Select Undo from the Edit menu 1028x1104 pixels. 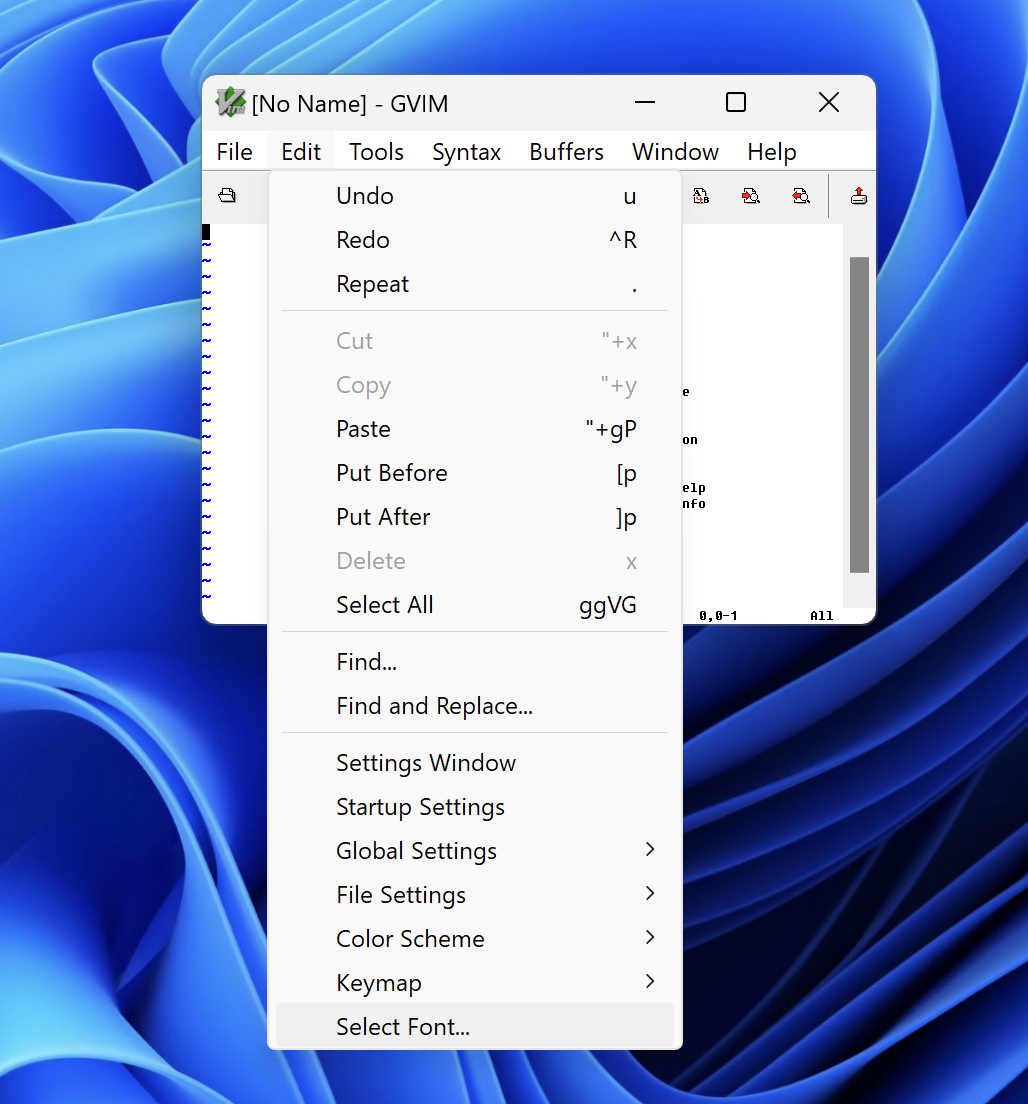tap(364, 196)
